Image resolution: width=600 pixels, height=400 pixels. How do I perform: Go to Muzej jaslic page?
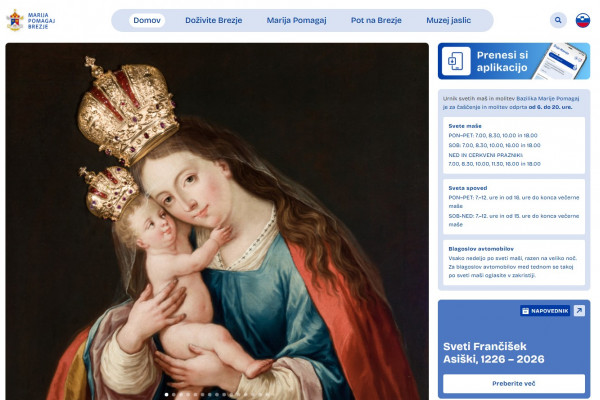[x=448, y=20]
